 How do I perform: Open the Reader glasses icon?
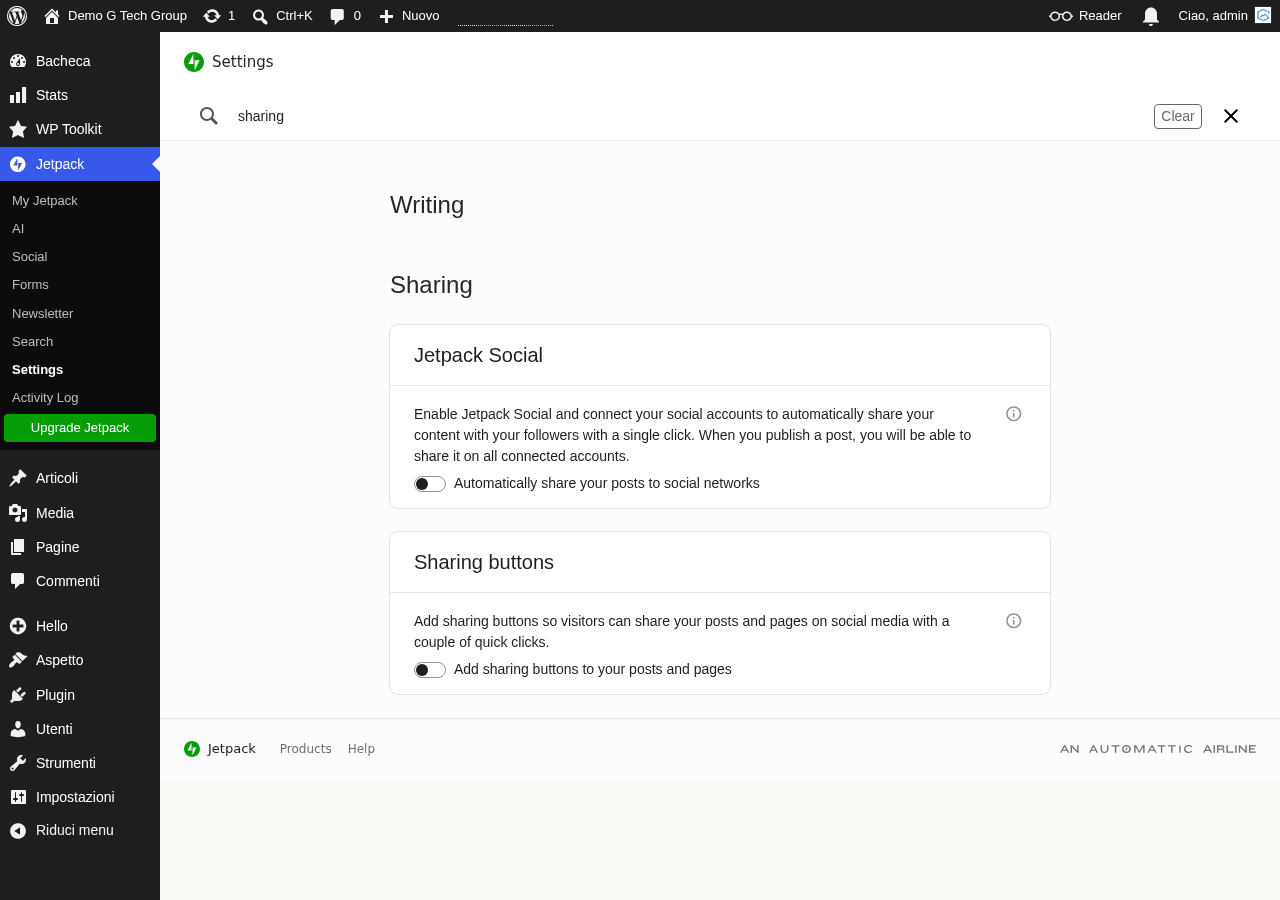tap(1061, 16)
